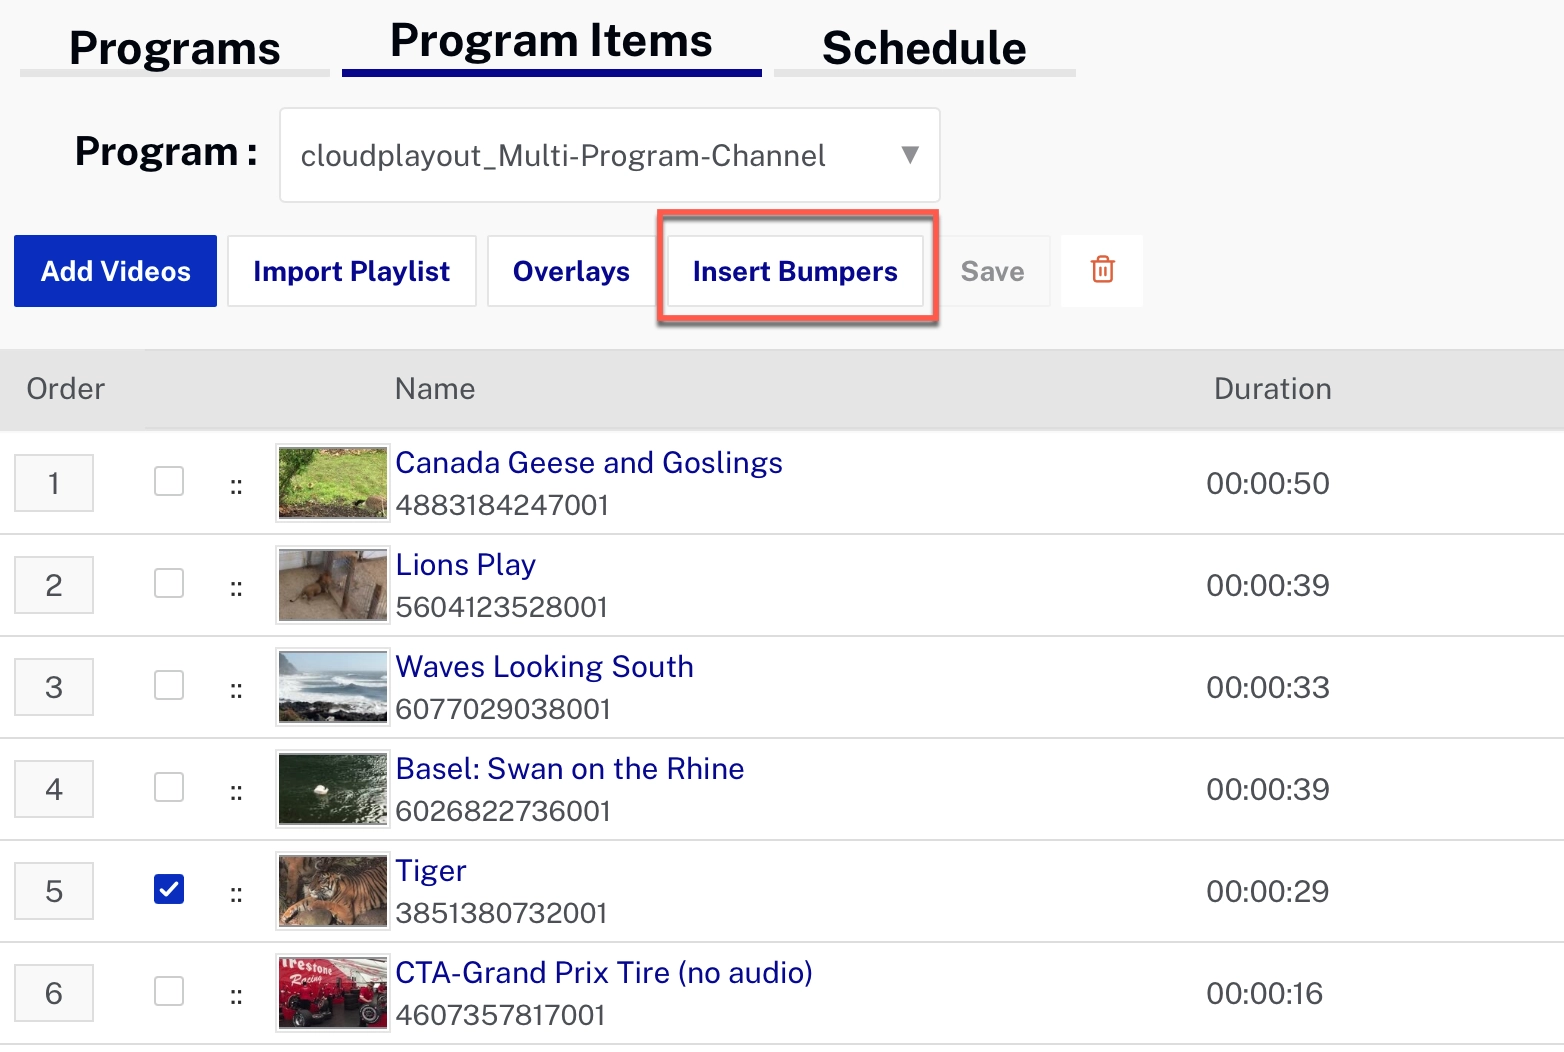1564x1052 pixels.
Task: Switch to the Programs tab
Action: [x=173, y=47]
